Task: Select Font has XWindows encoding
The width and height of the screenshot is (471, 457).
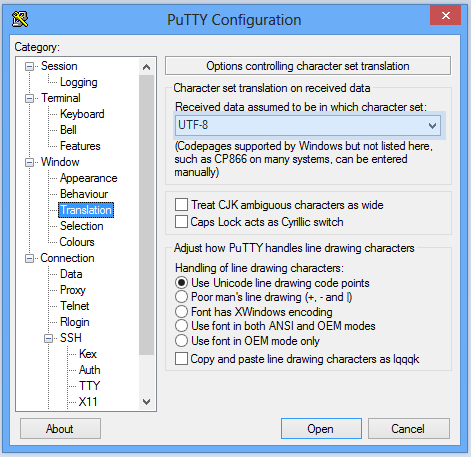Action: point(181,312)
